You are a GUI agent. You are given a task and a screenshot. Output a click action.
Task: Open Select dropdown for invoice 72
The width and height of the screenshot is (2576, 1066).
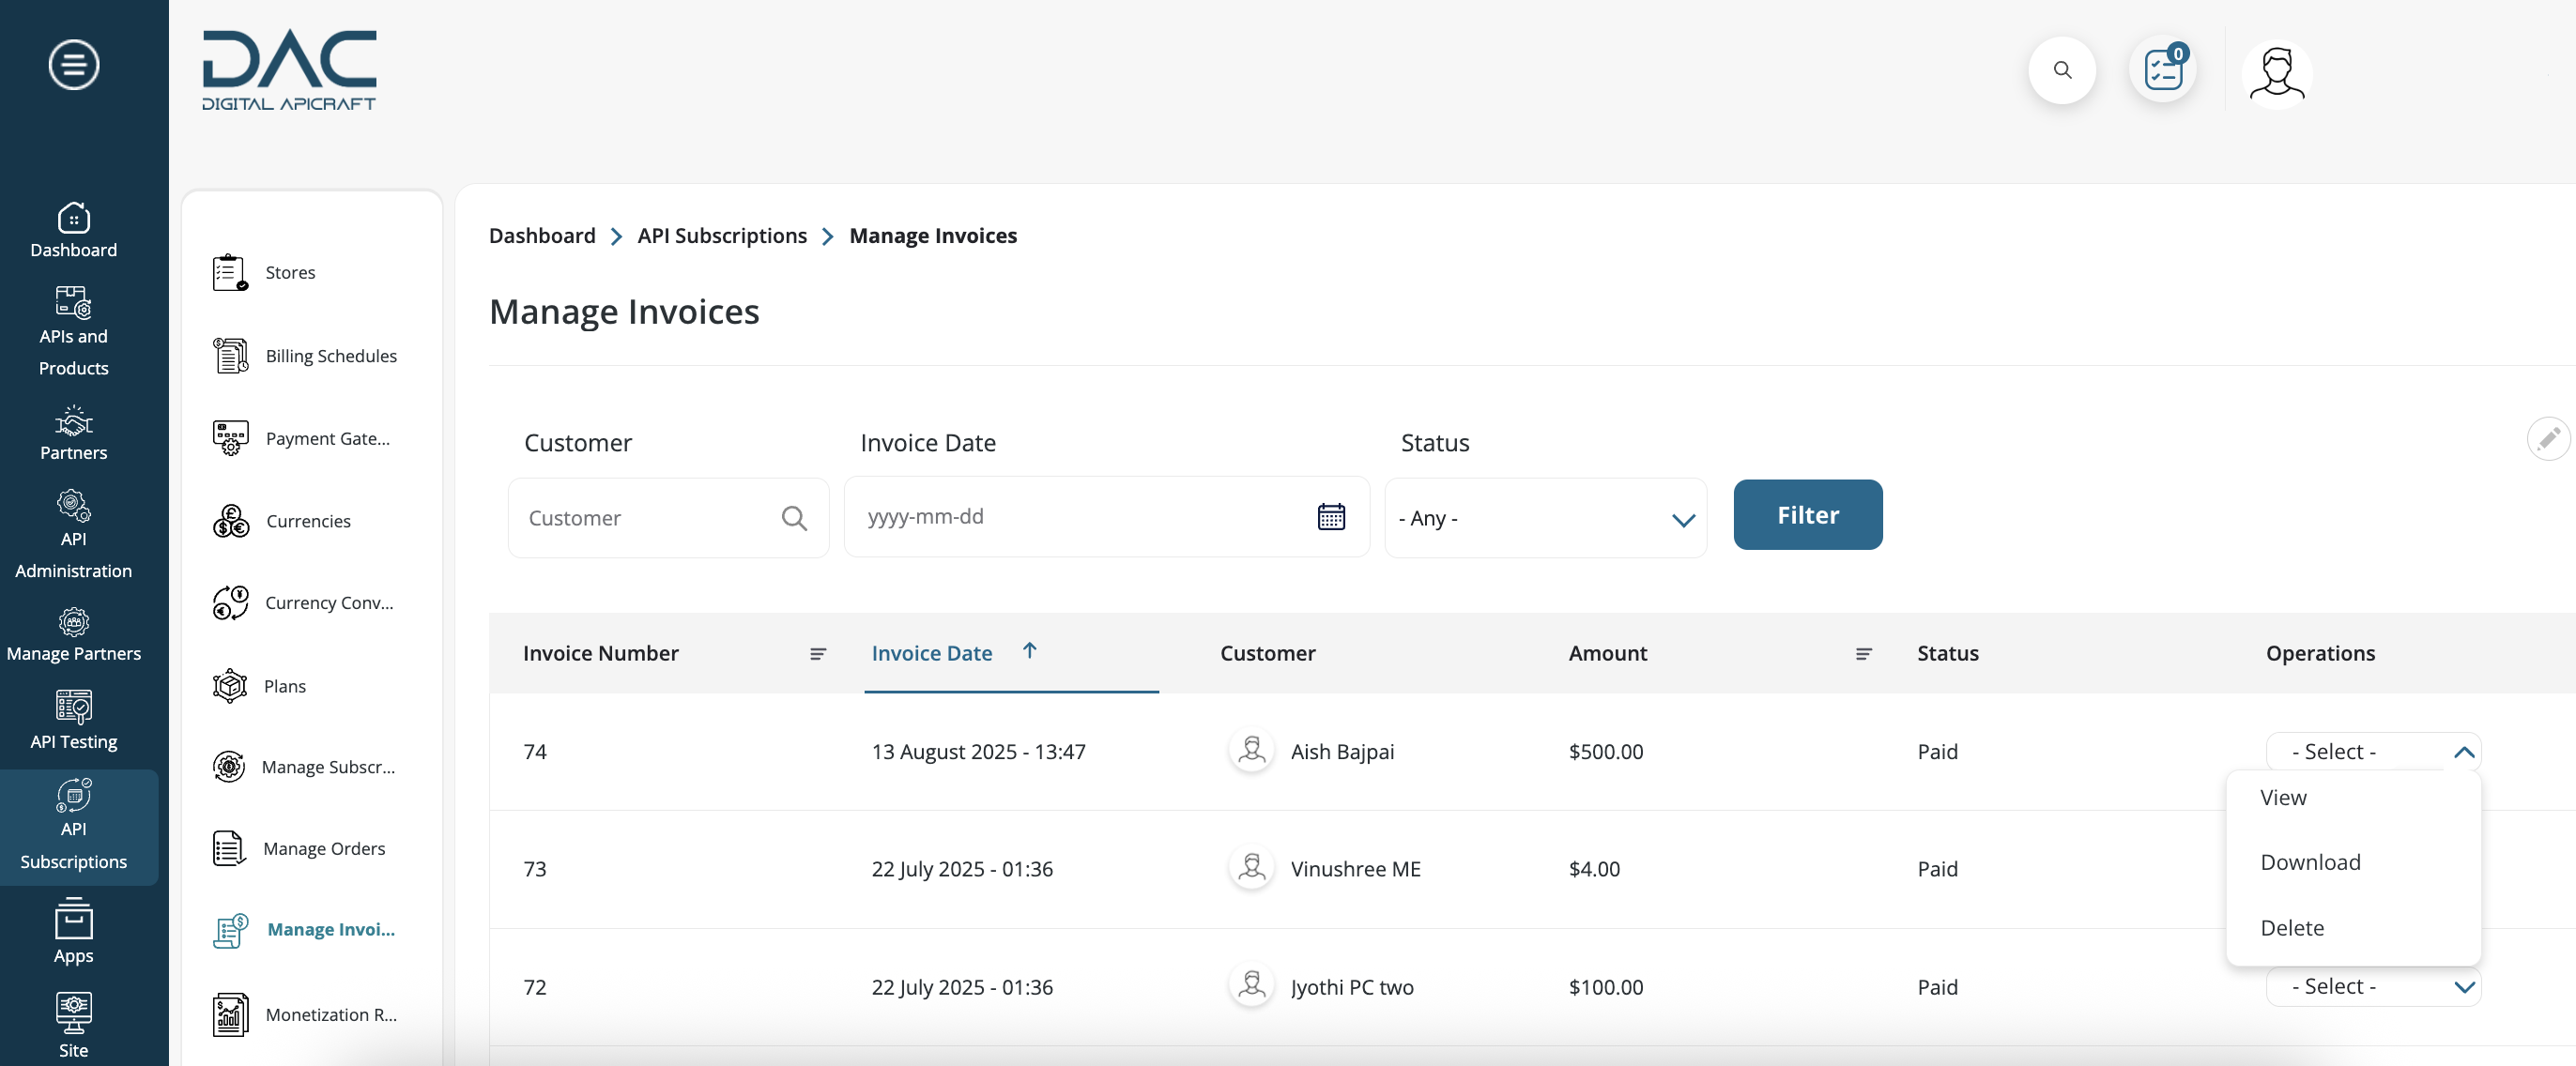pyautogui.click(x=2373, y=986)
